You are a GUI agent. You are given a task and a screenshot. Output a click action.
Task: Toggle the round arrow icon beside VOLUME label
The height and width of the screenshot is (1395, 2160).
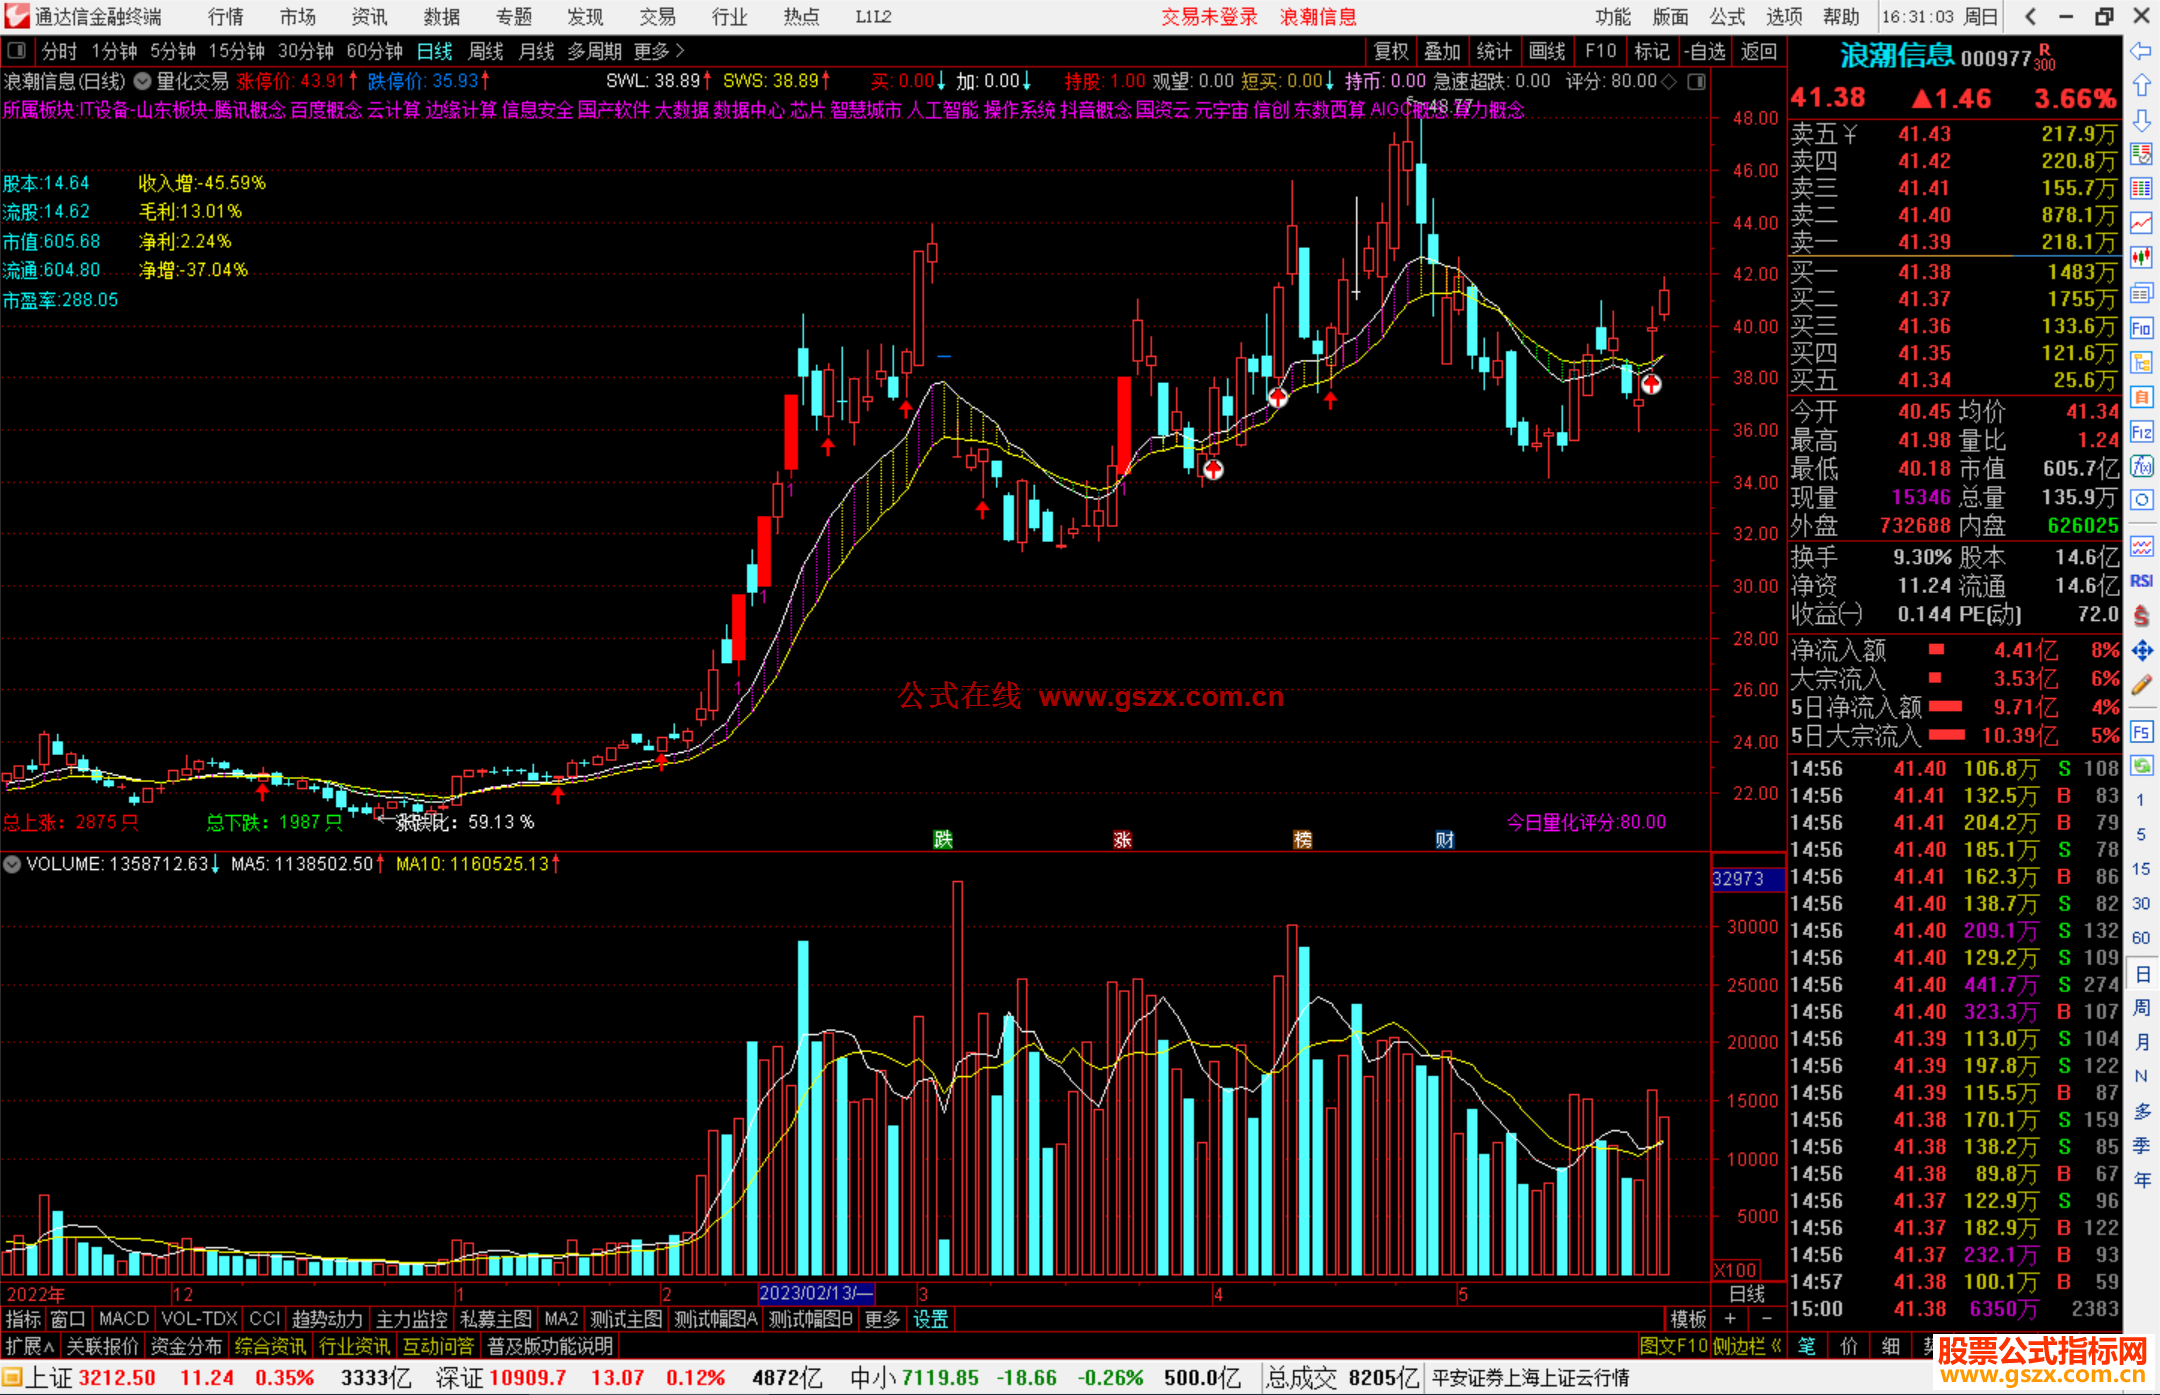coord(12,864)
